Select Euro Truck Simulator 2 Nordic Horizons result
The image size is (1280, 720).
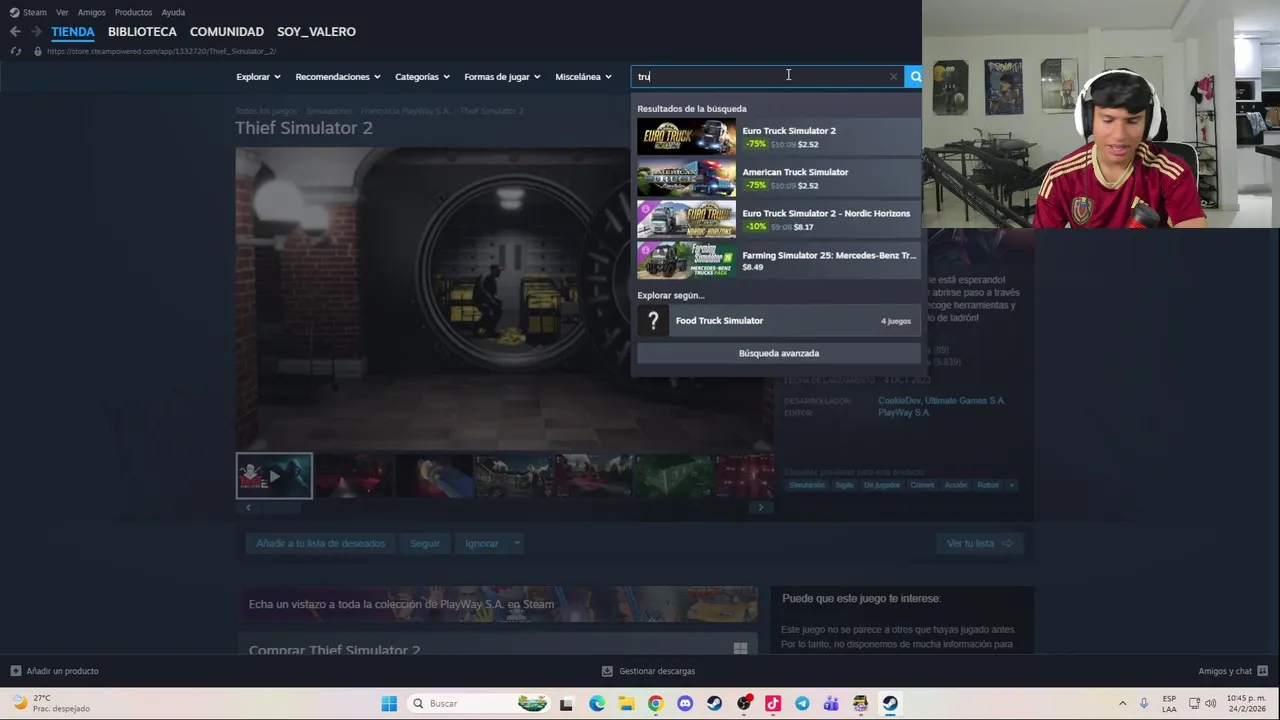[x=777, y=220]
